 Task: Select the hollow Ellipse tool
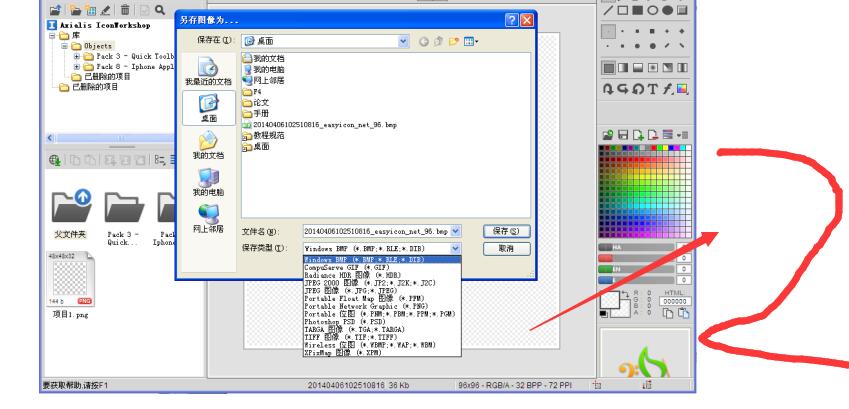[652, 10]
